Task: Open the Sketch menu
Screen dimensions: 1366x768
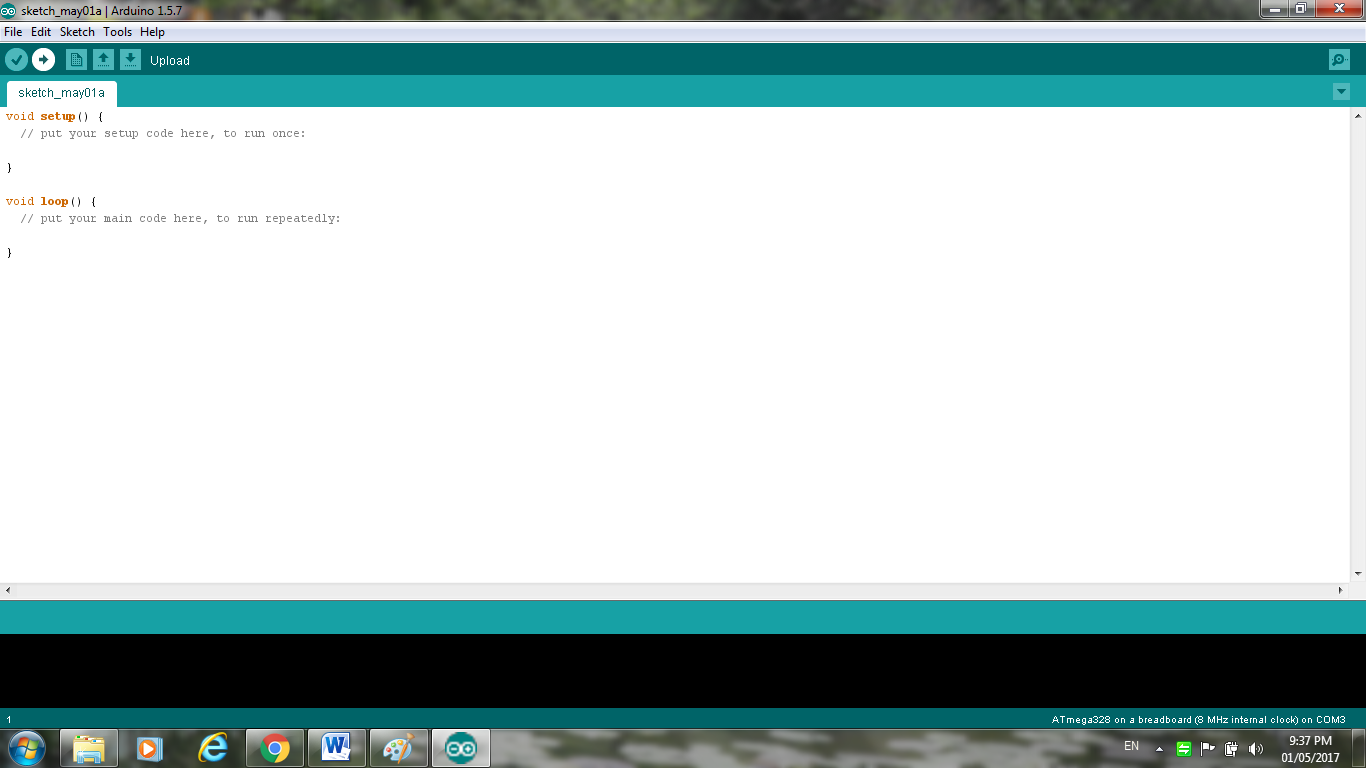Action: tap(77, 32)
